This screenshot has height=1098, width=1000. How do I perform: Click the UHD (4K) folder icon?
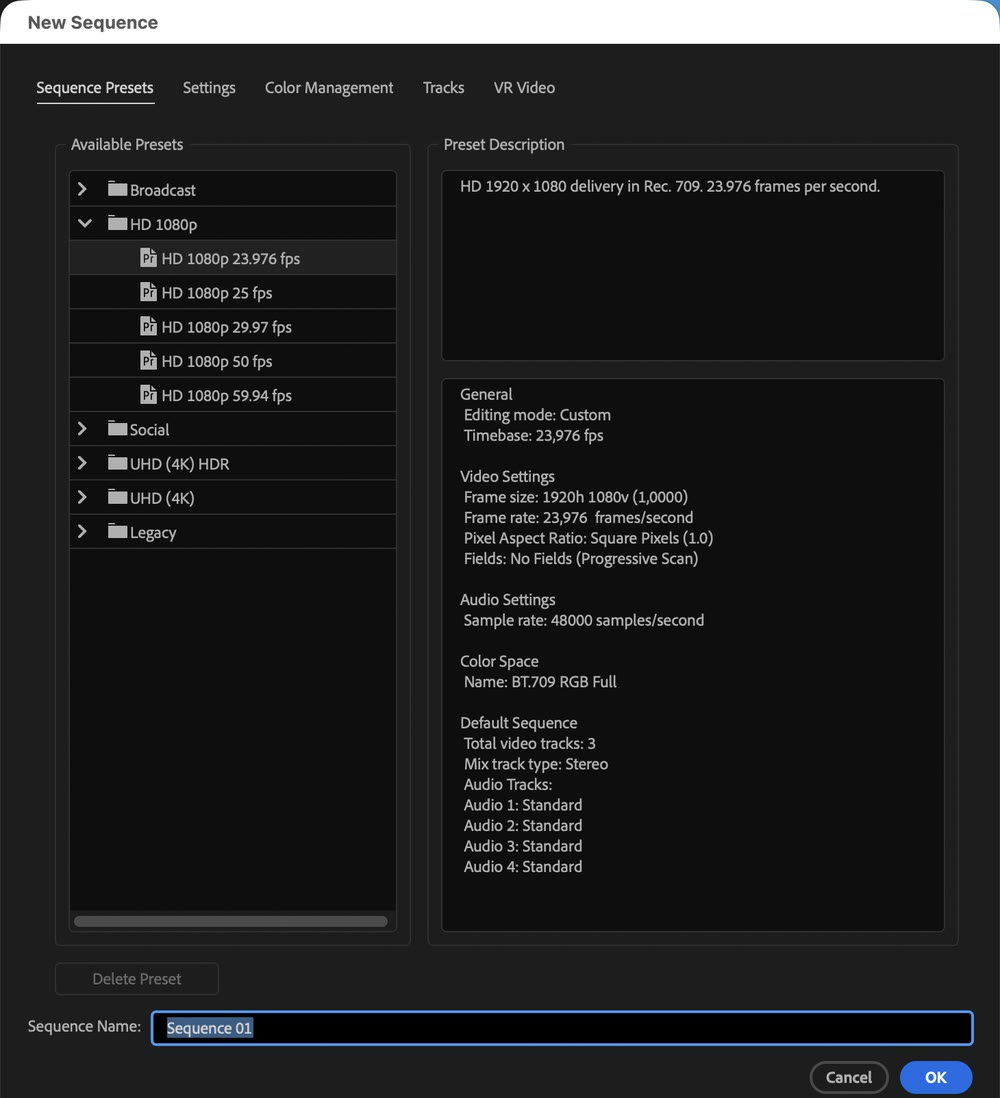(x=117, y=497)
